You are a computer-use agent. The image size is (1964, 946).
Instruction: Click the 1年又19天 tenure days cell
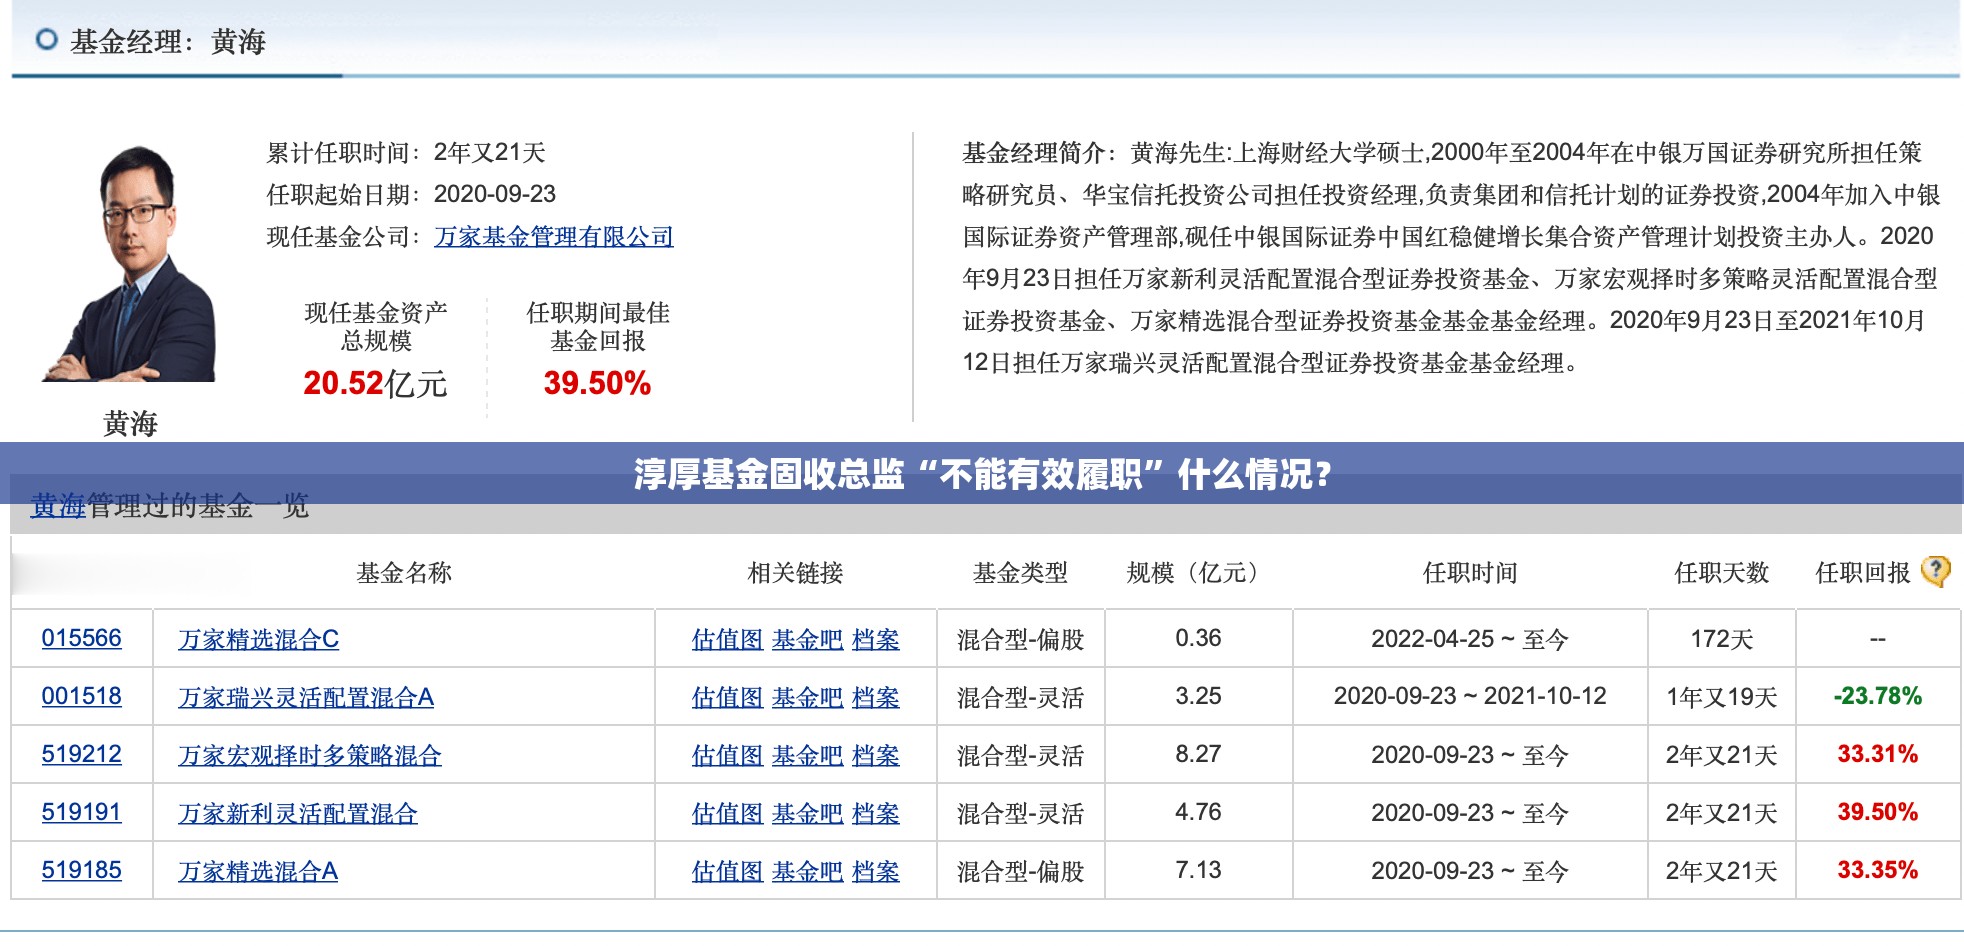1722,697
